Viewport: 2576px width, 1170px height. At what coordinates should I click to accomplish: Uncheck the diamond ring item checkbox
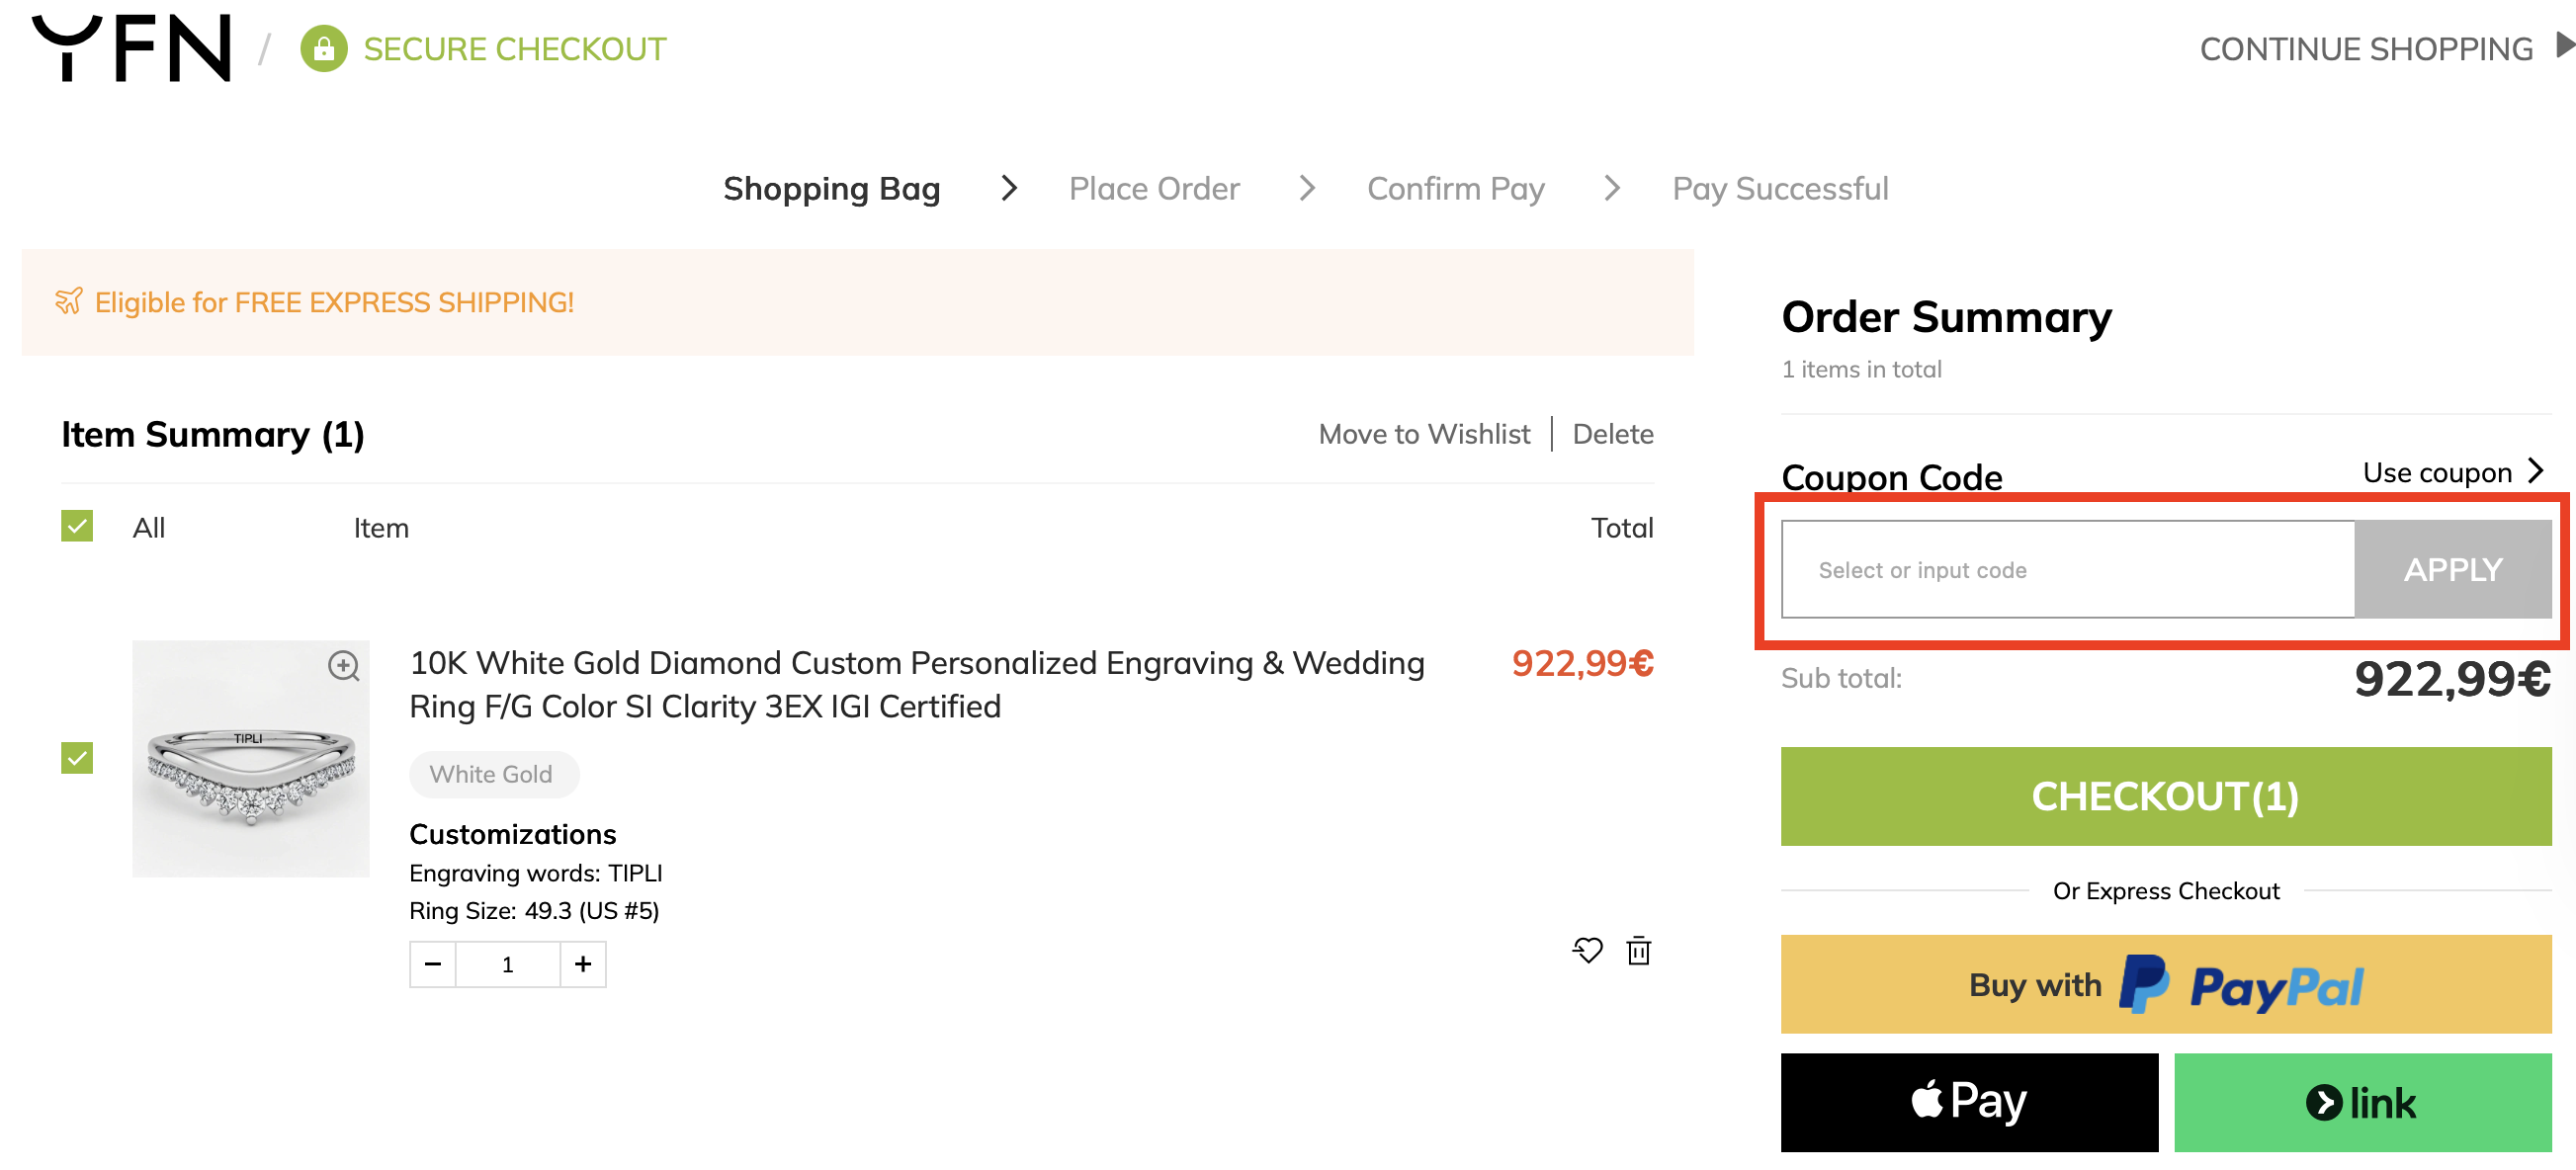coord(77,758)
